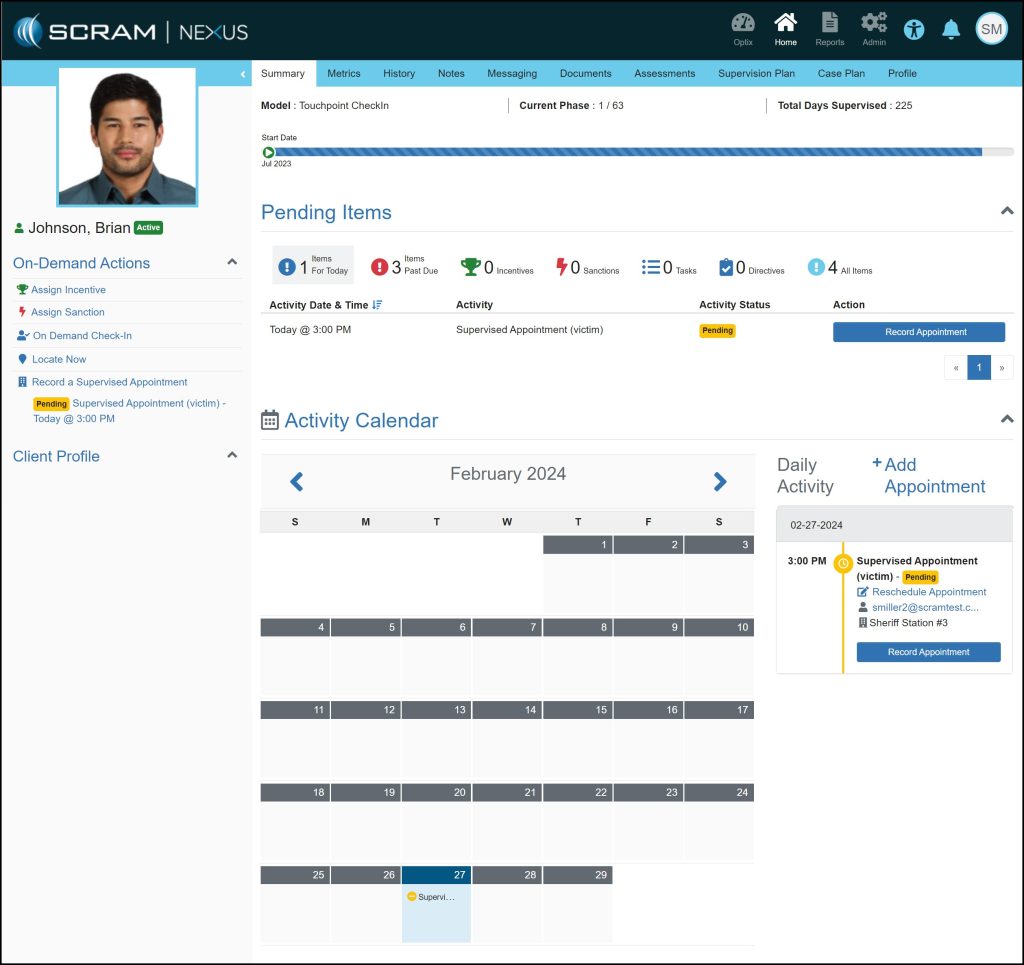The image size is (1024, 965).
Task: Click Brian Johnson's profile photo
Action: pyautogui.click(x=127, y=136)
